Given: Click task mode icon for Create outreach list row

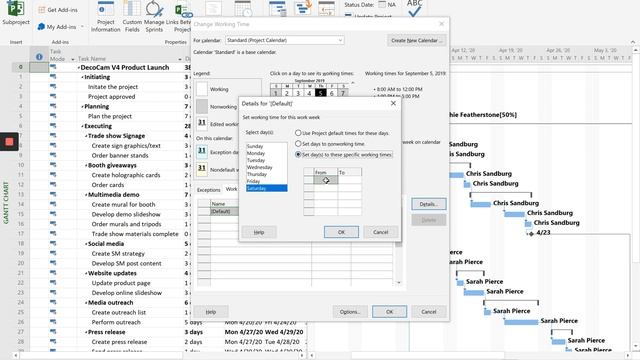Looking at the screenshot, I should click(x=53, y=312).
